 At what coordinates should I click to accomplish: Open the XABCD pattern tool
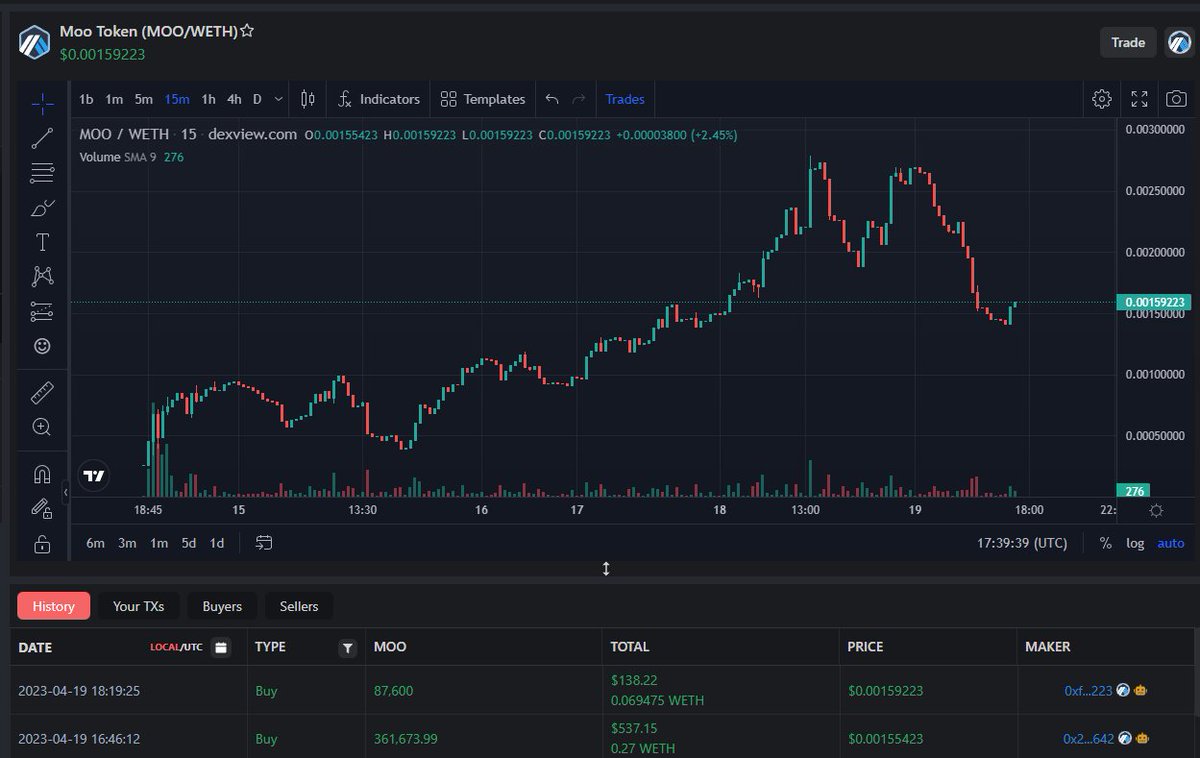point(41,276)
